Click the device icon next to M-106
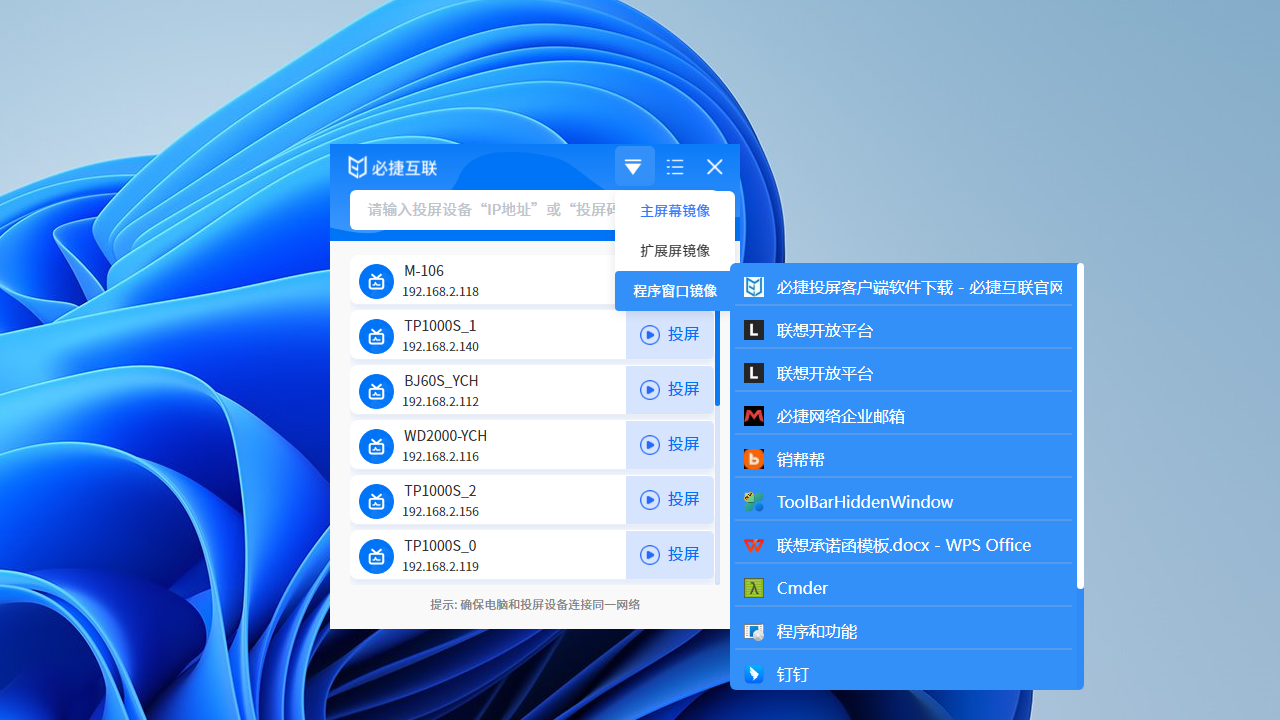The width and height of the screenshot is (1280, 720). [377, 282]
